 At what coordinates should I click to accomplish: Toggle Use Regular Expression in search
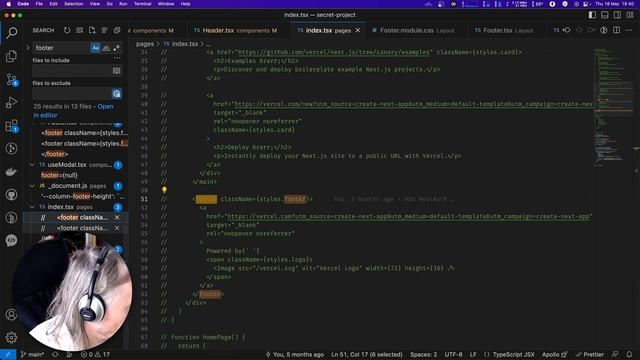coord(117,48)
